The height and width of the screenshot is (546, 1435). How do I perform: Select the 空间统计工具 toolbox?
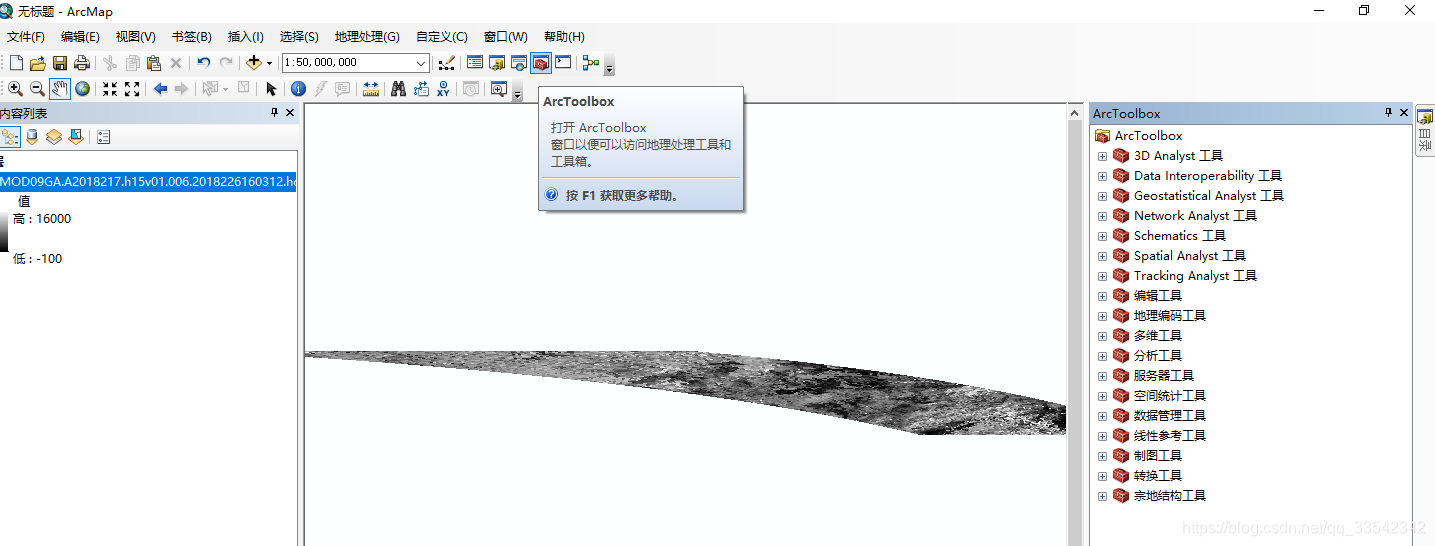click(x=1170, y=396)
